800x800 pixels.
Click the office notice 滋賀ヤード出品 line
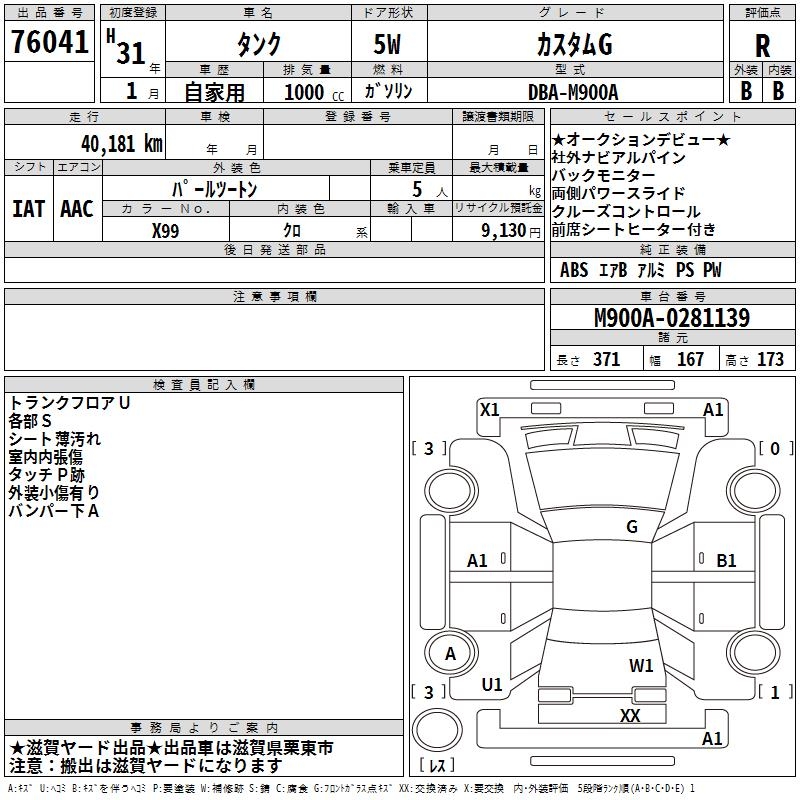[171, 748]
